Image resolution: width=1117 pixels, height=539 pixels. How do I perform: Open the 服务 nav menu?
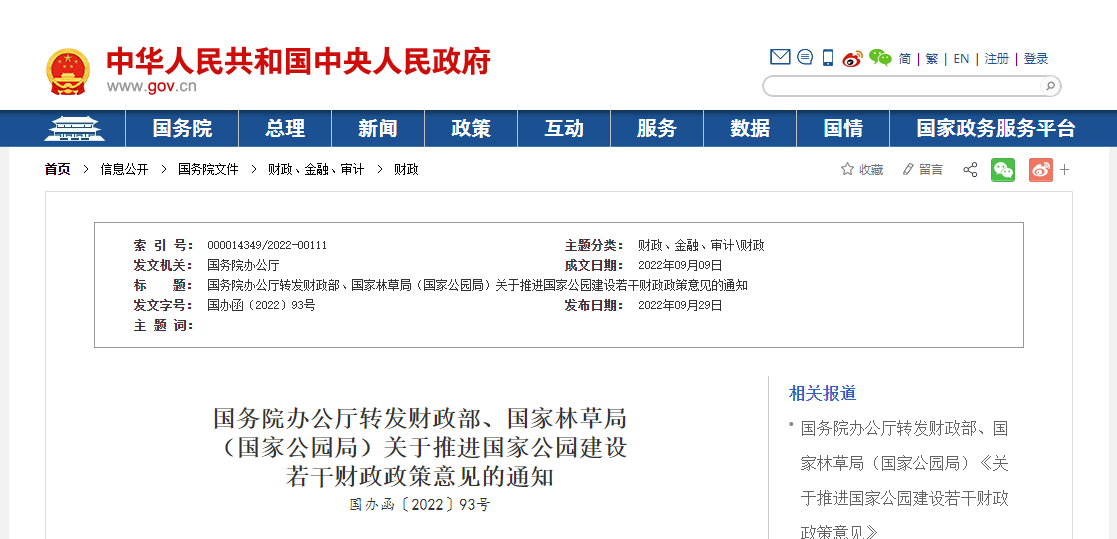click(657, 128)
